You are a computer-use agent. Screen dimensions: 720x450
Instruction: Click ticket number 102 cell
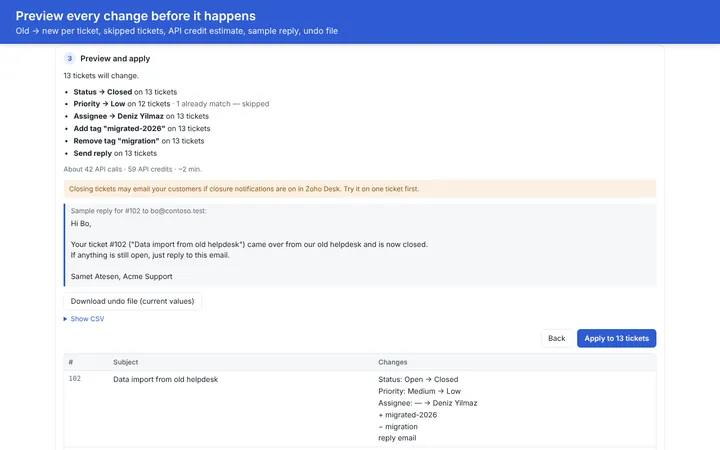(74, 379)
